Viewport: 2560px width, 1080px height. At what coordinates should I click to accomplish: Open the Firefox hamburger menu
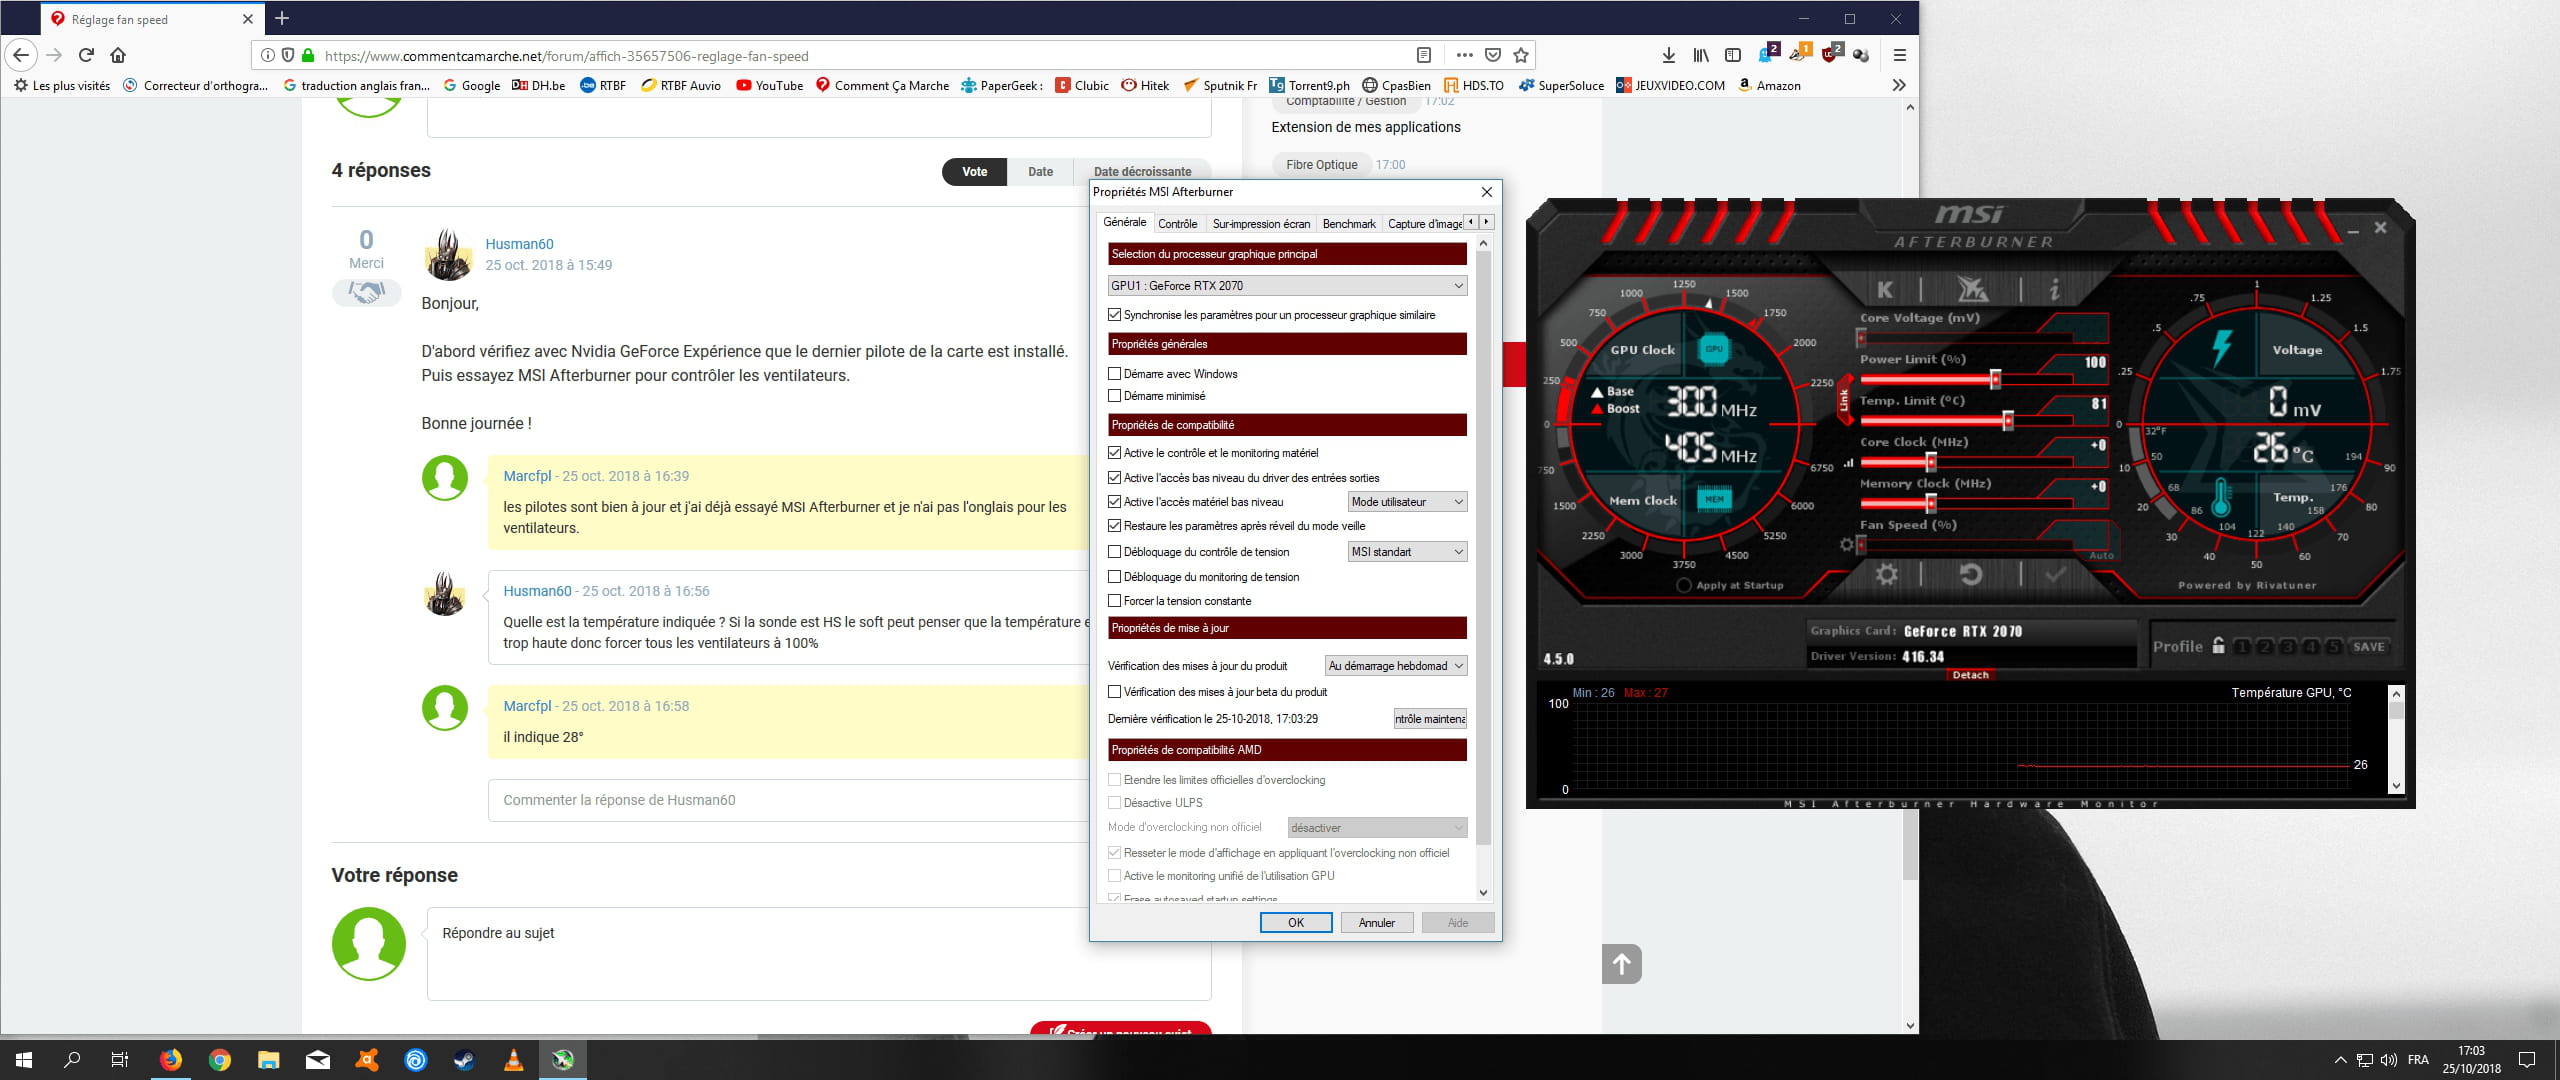pos(1900,56)
